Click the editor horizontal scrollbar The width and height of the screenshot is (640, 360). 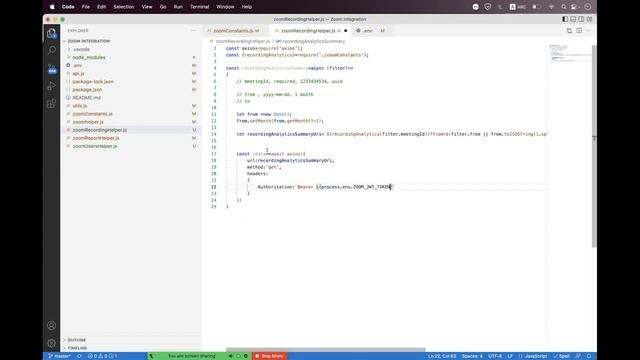pyautogui.click(x=326, y=350)
